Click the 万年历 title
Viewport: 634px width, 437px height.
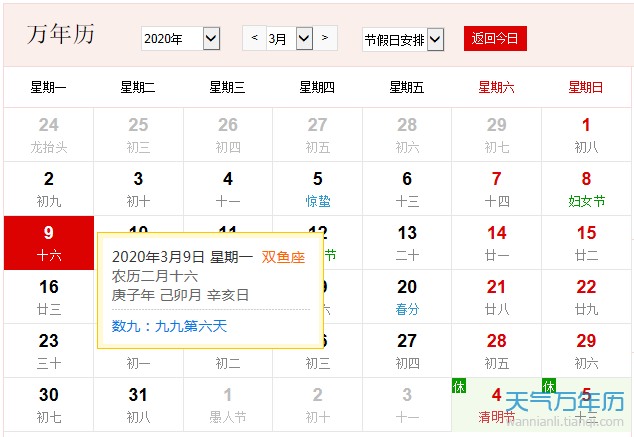61,34
